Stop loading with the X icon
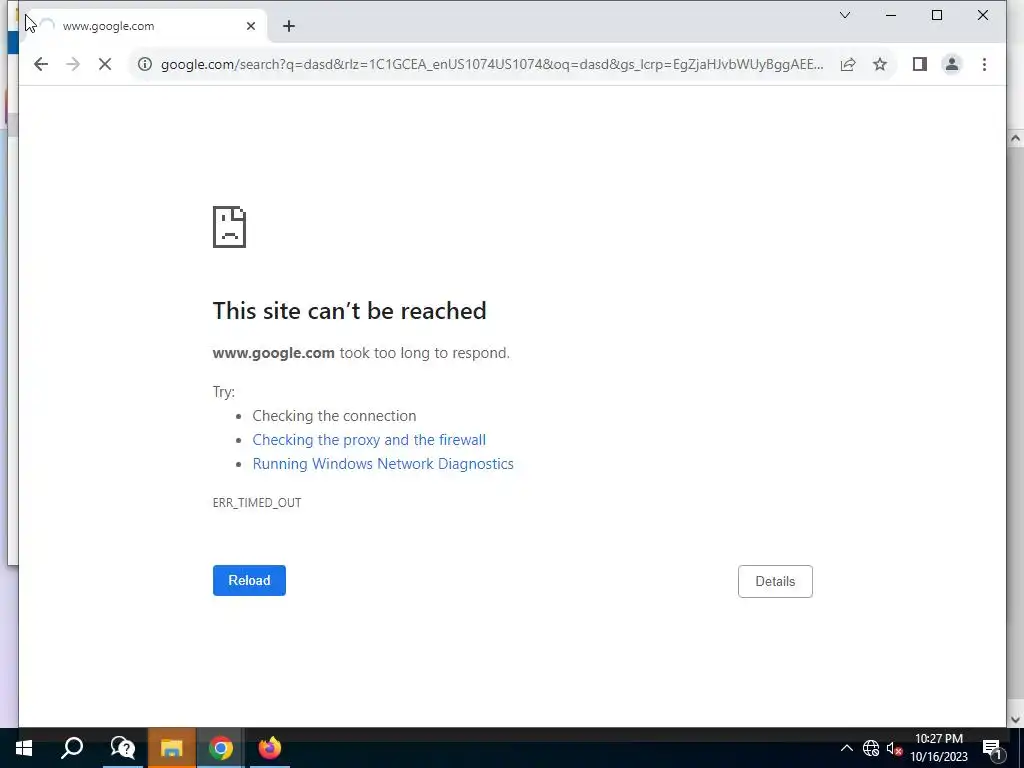 pyautogui.click(x=104, y=64)
